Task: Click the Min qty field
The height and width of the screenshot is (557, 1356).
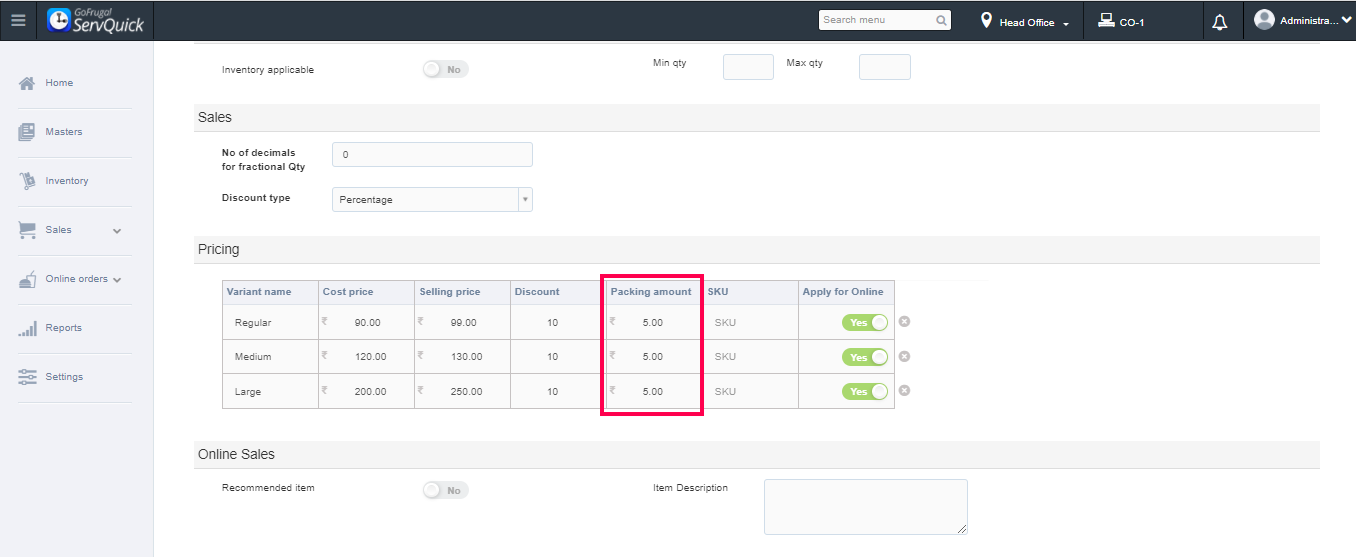Action: coord(748,67)
